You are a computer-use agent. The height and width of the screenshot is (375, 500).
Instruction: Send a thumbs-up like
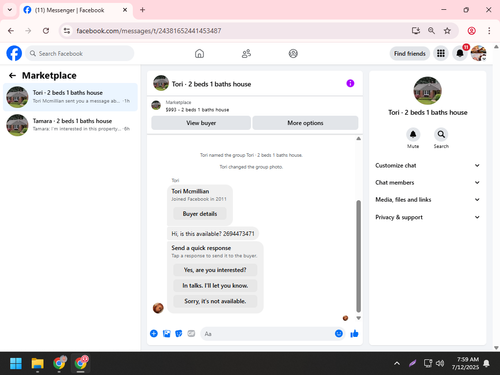coord(354,333)
